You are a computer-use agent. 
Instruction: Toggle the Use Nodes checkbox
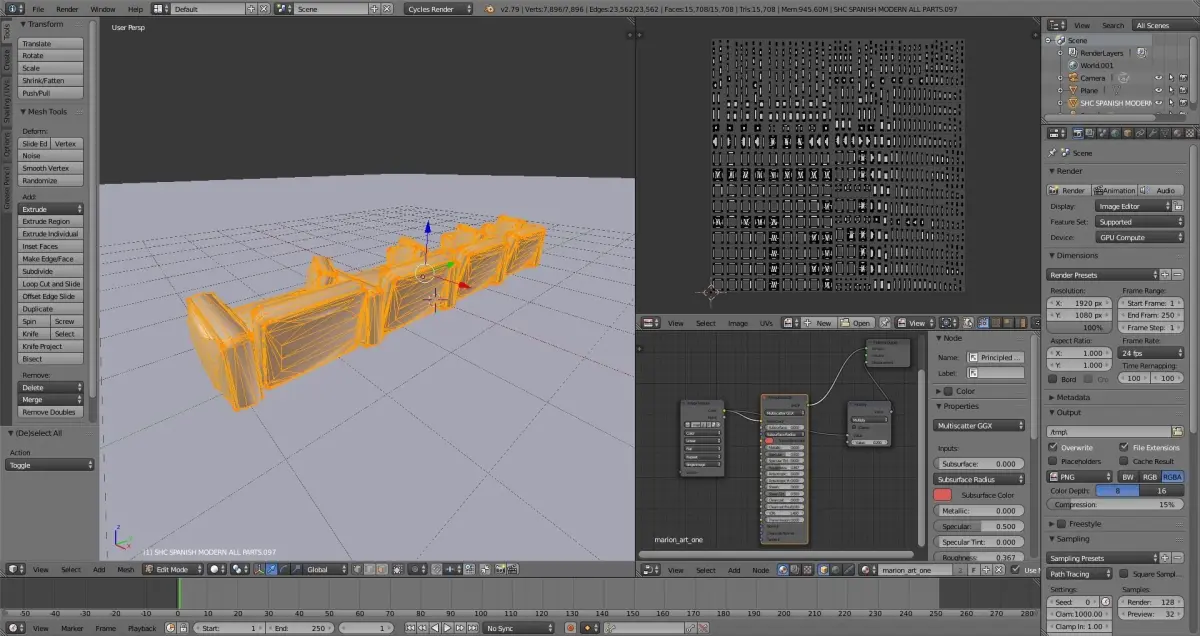pyautogui.click(x=1014, y=569)
